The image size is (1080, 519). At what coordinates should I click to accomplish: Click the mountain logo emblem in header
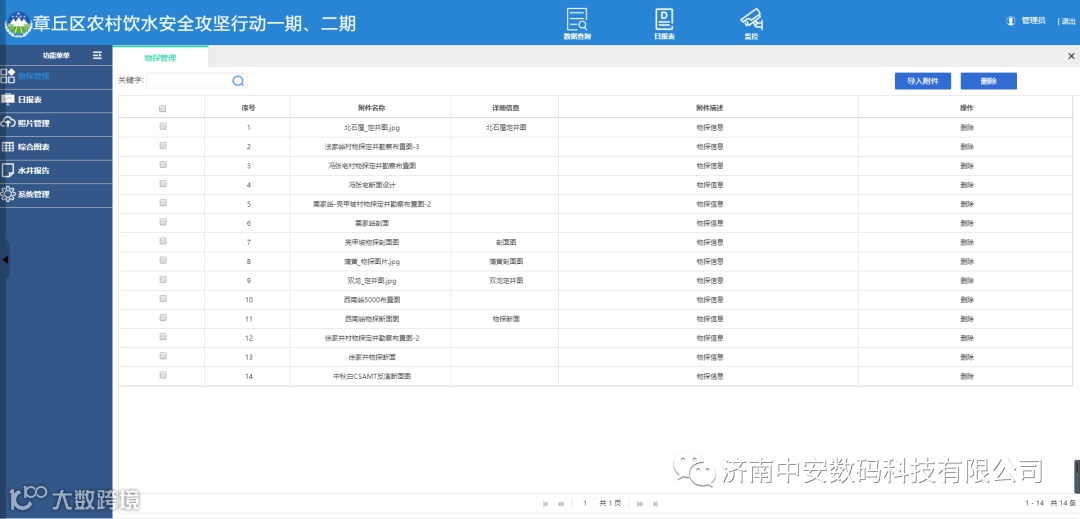pyautogui.click(x=18, y=24)
